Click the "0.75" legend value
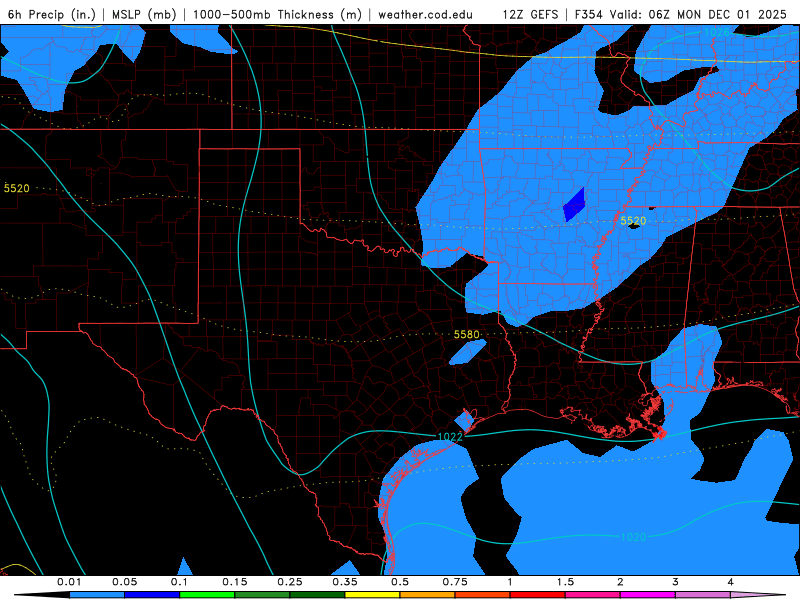 pos(455,582)
